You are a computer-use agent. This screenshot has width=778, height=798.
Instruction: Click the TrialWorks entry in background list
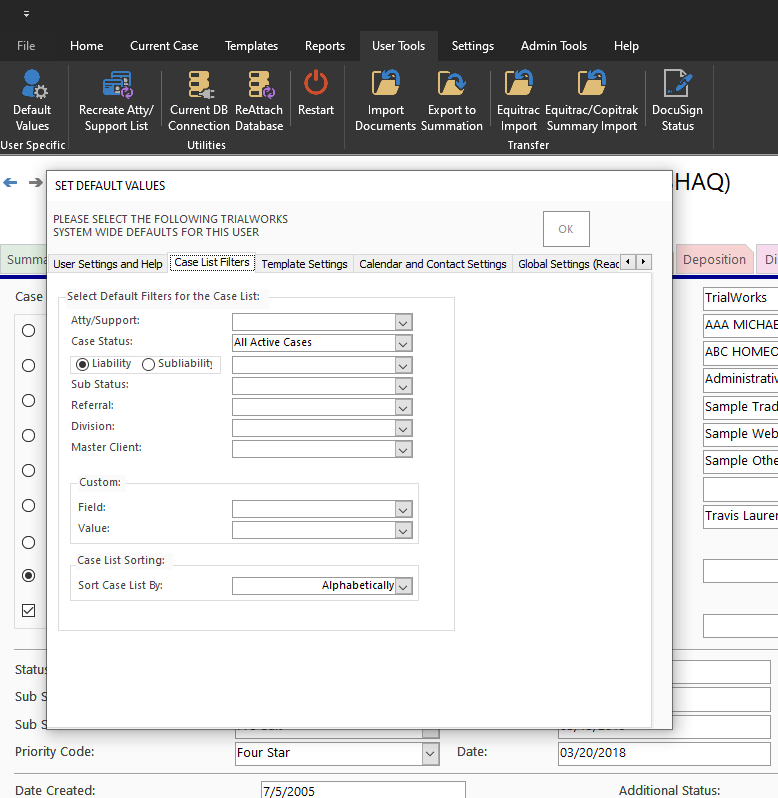[740, 298]
